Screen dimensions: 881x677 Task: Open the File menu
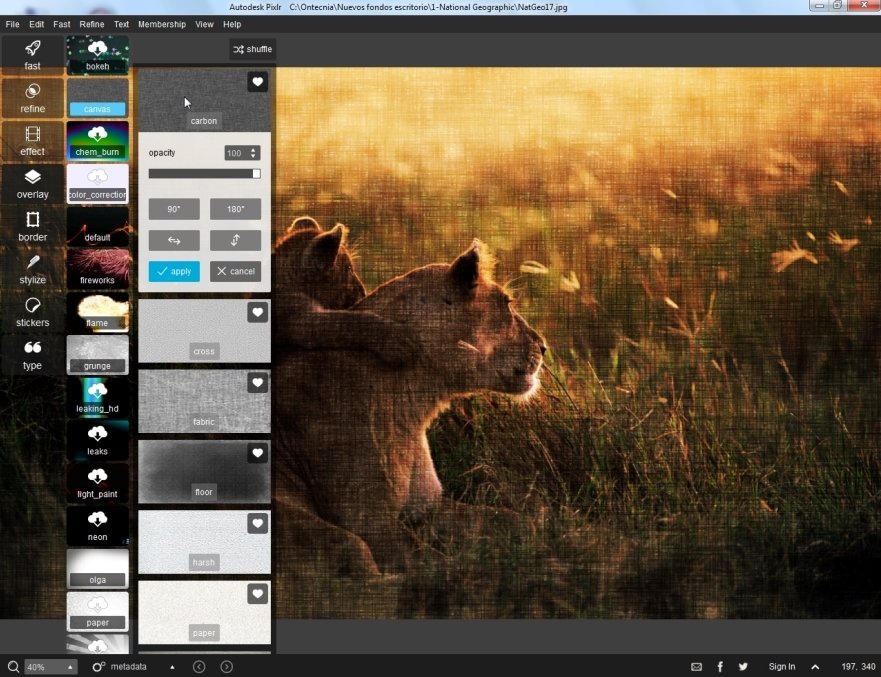tap(12, 24)
